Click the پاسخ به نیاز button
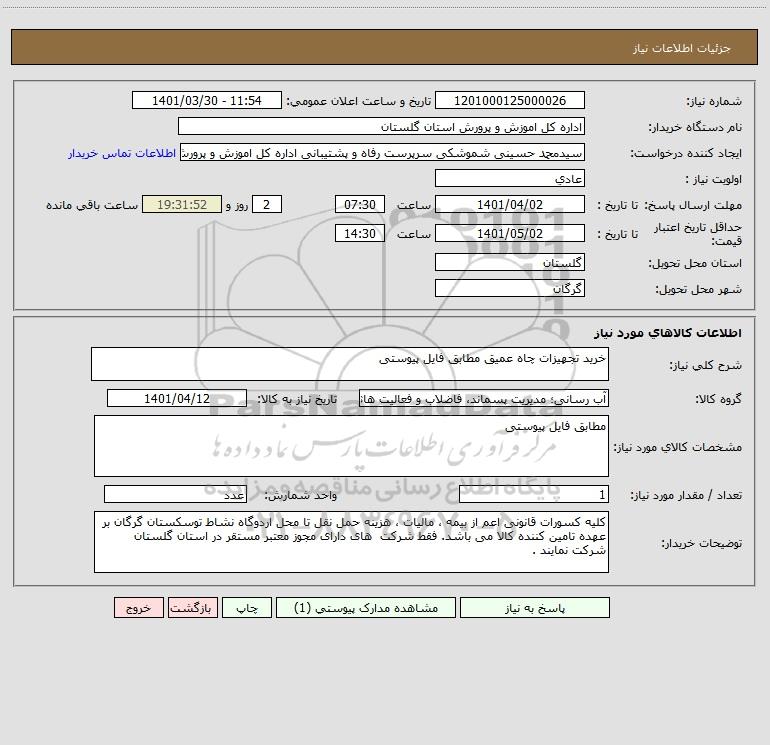 (534, 608)
